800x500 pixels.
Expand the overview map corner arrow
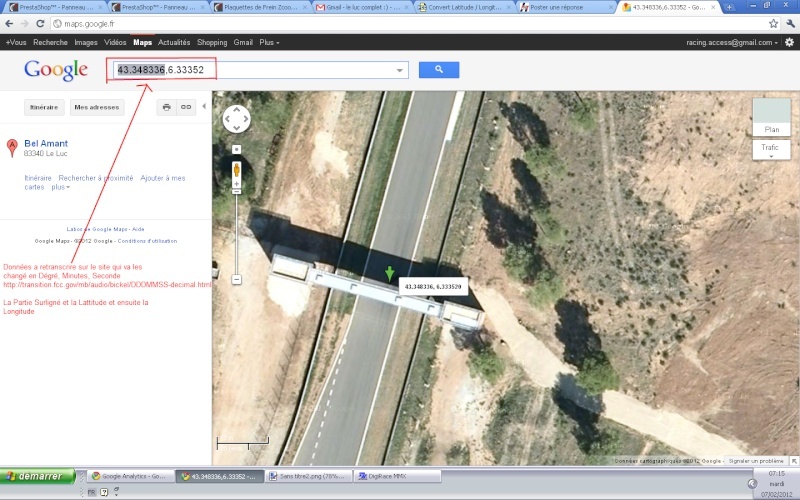tap(794, 461)
